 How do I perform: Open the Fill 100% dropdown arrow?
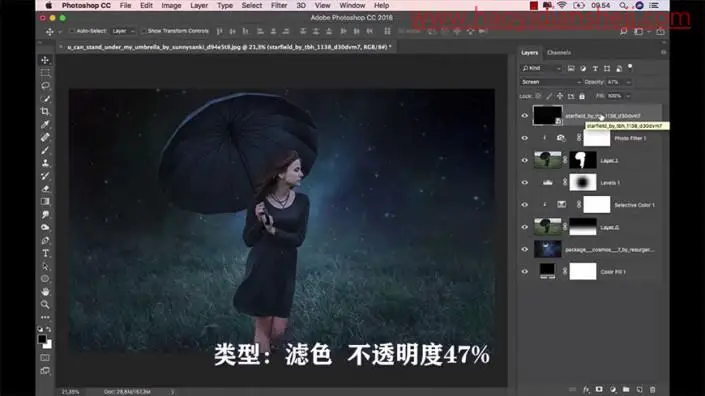[628, 96]
